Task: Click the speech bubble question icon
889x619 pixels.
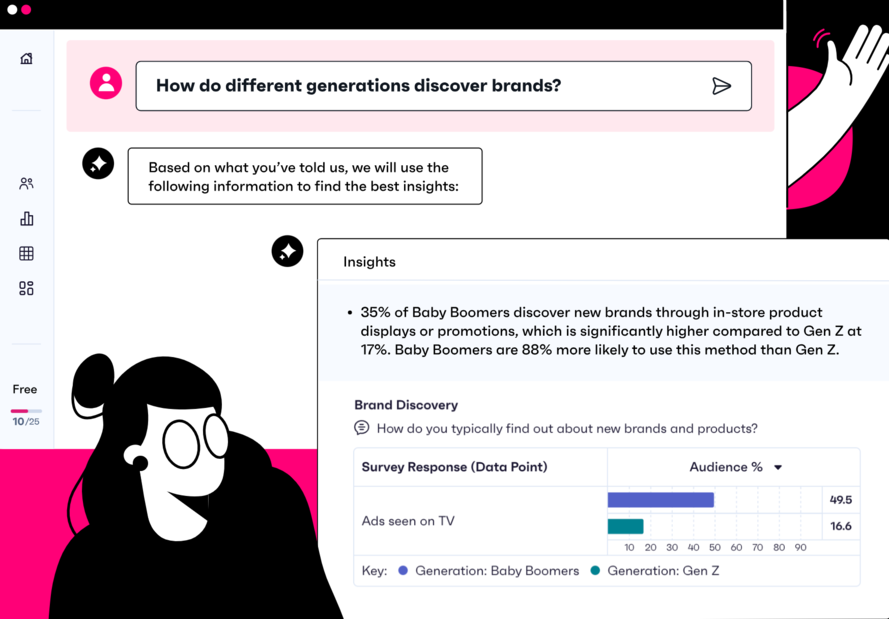Action: [x=362, y=427]
